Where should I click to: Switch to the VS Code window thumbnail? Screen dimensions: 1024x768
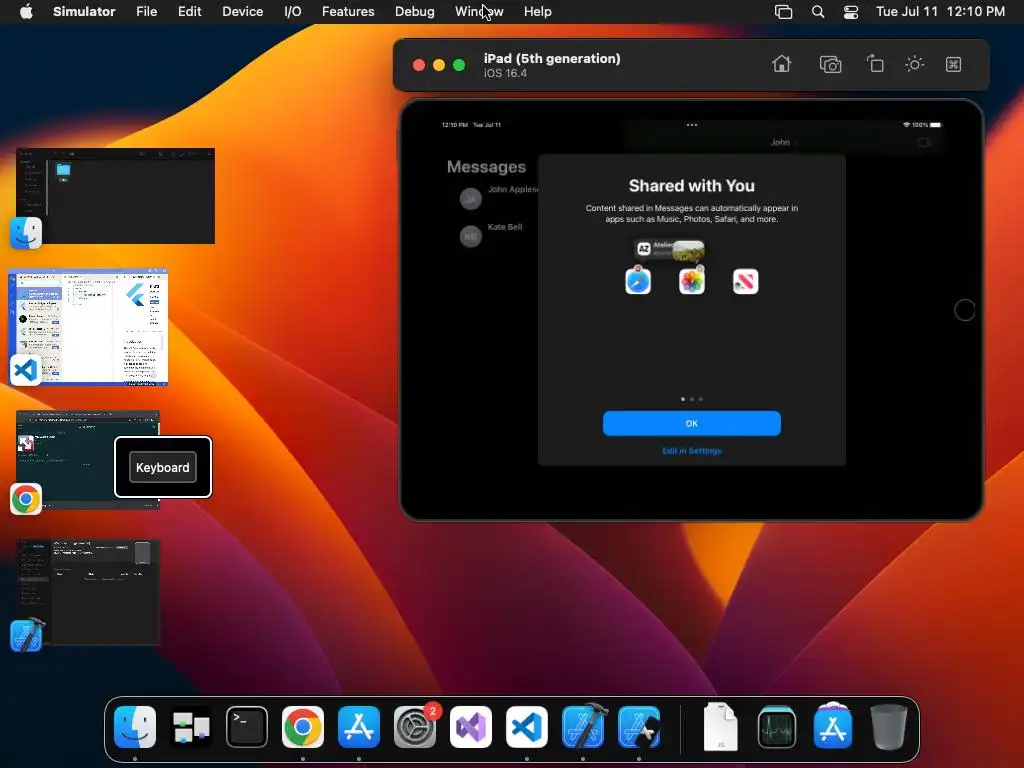coord(88,327)
